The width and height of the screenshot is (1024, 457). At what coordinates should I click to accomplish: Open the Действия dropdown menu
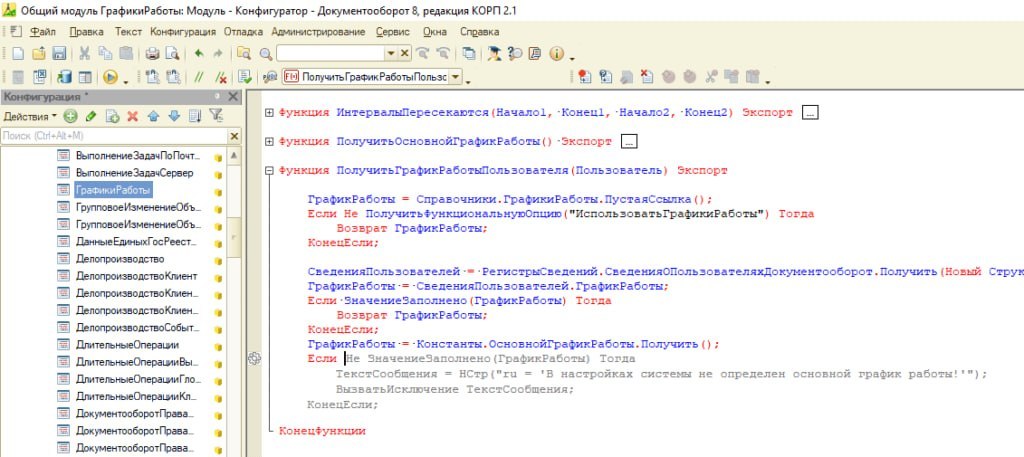30,116
